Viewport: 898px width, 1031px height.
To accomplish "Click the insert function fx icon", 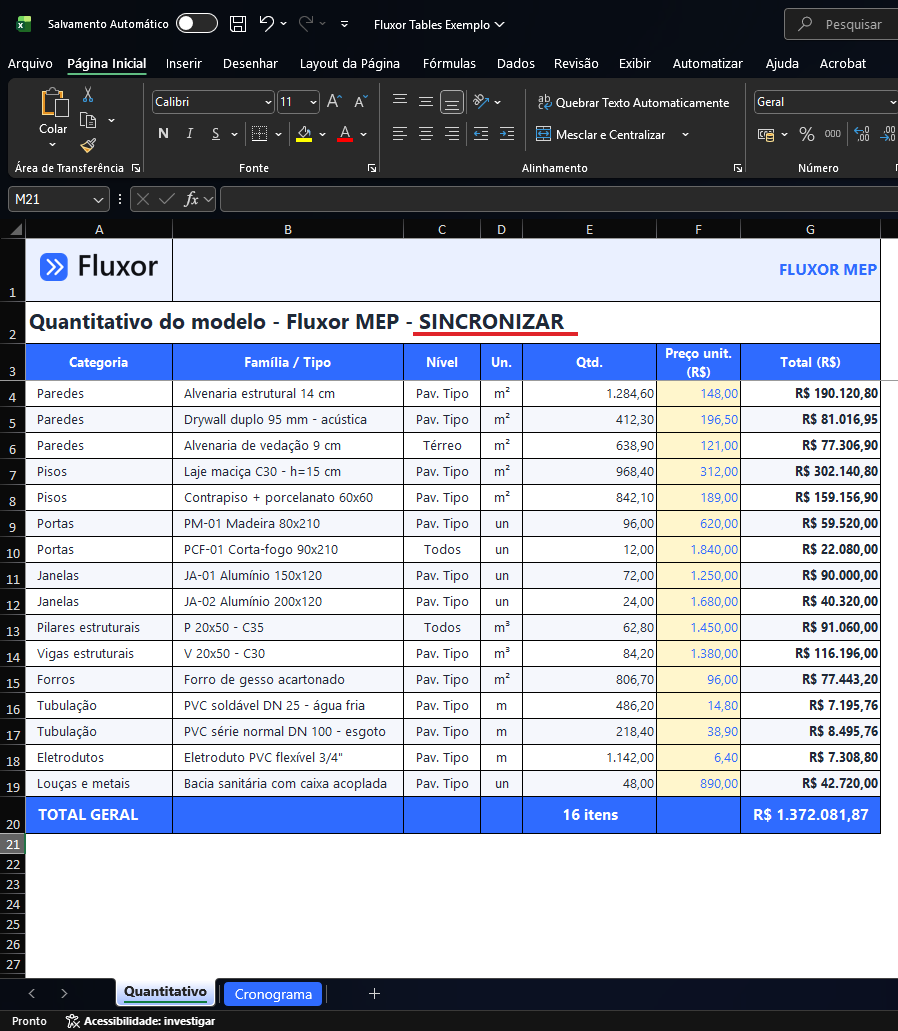I will (191, 199).
